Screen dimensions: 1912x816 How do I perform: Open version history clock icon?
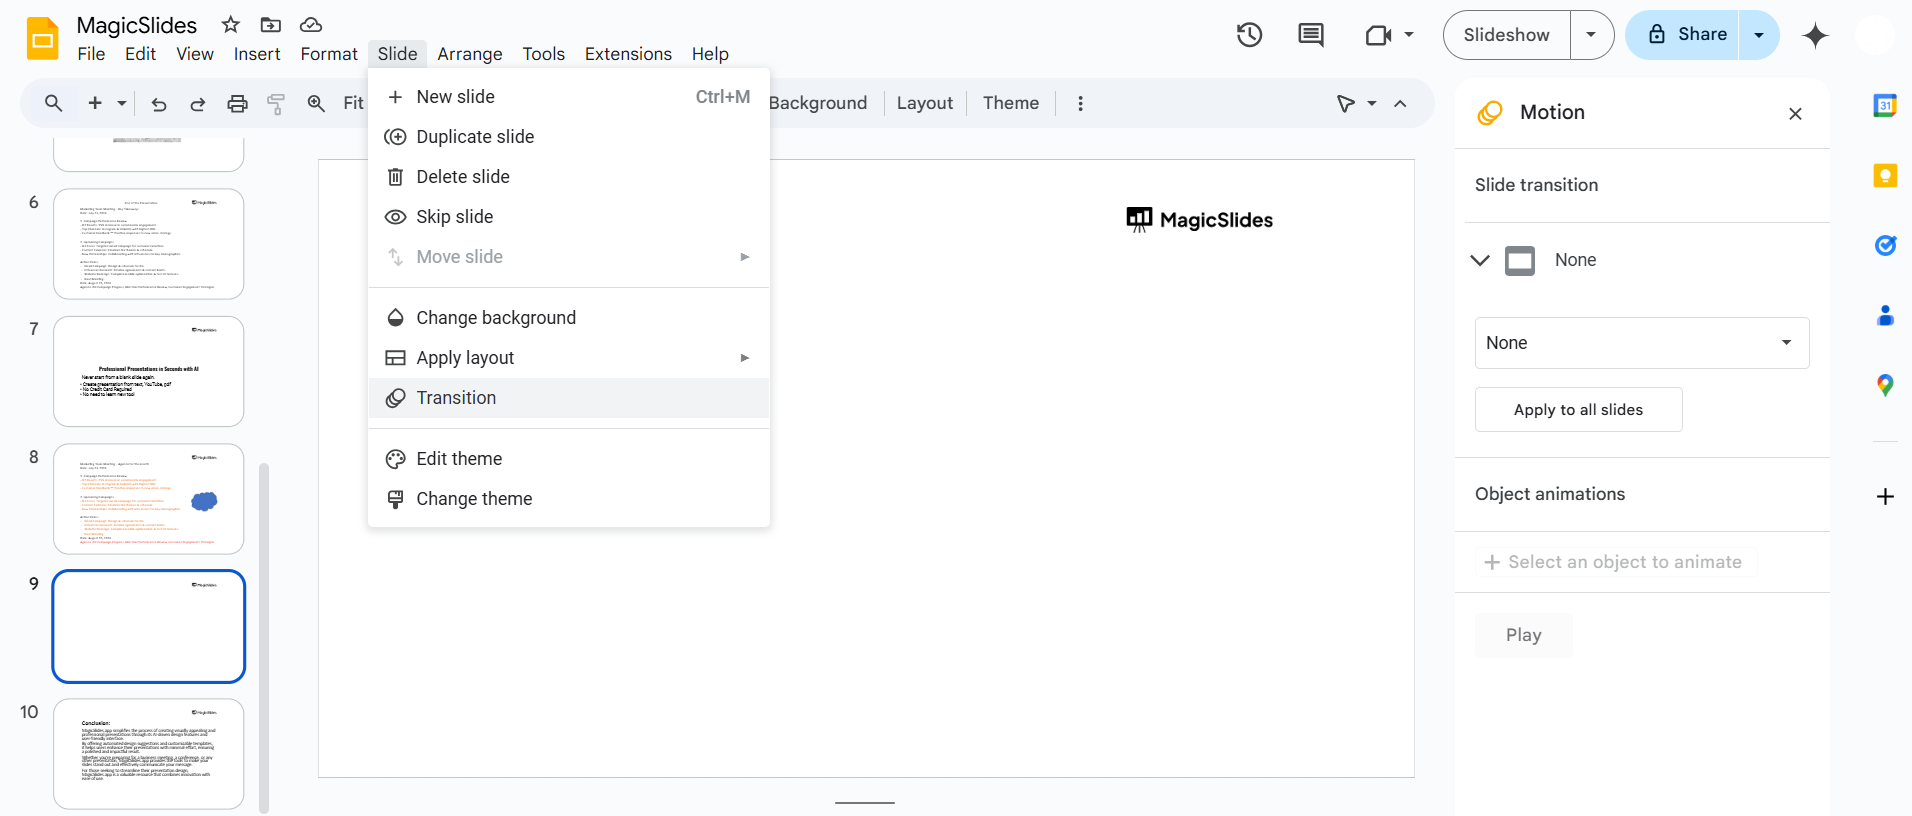1249,35
